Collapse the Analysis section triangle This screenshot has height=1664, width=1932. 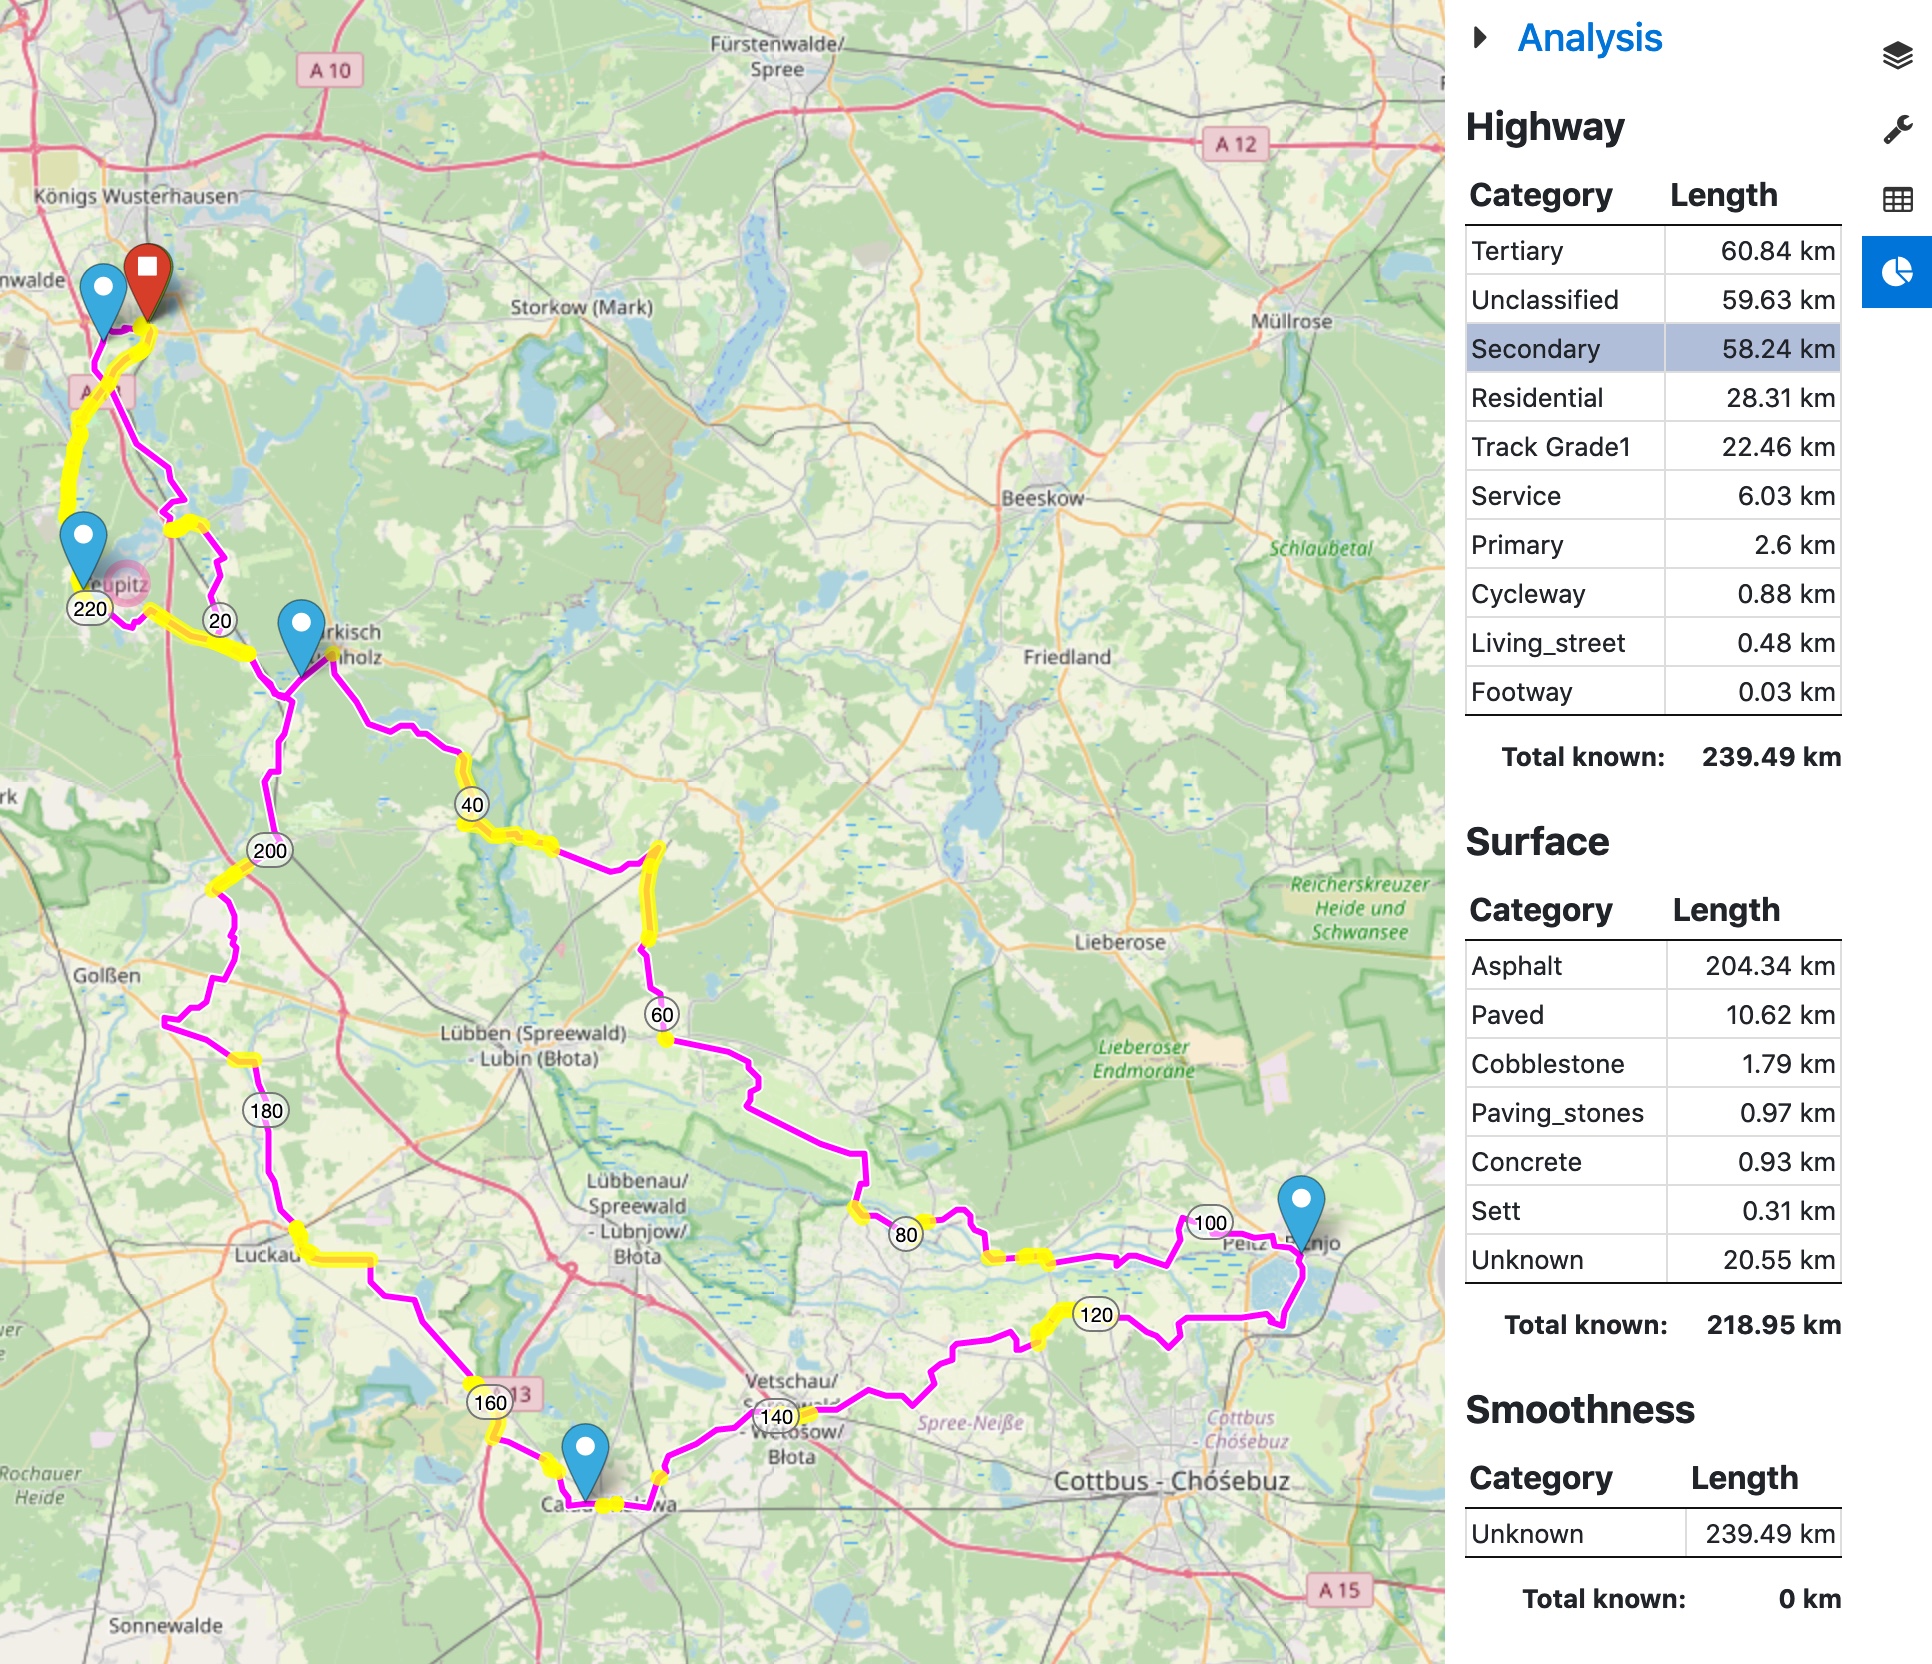click(1480, 38)
